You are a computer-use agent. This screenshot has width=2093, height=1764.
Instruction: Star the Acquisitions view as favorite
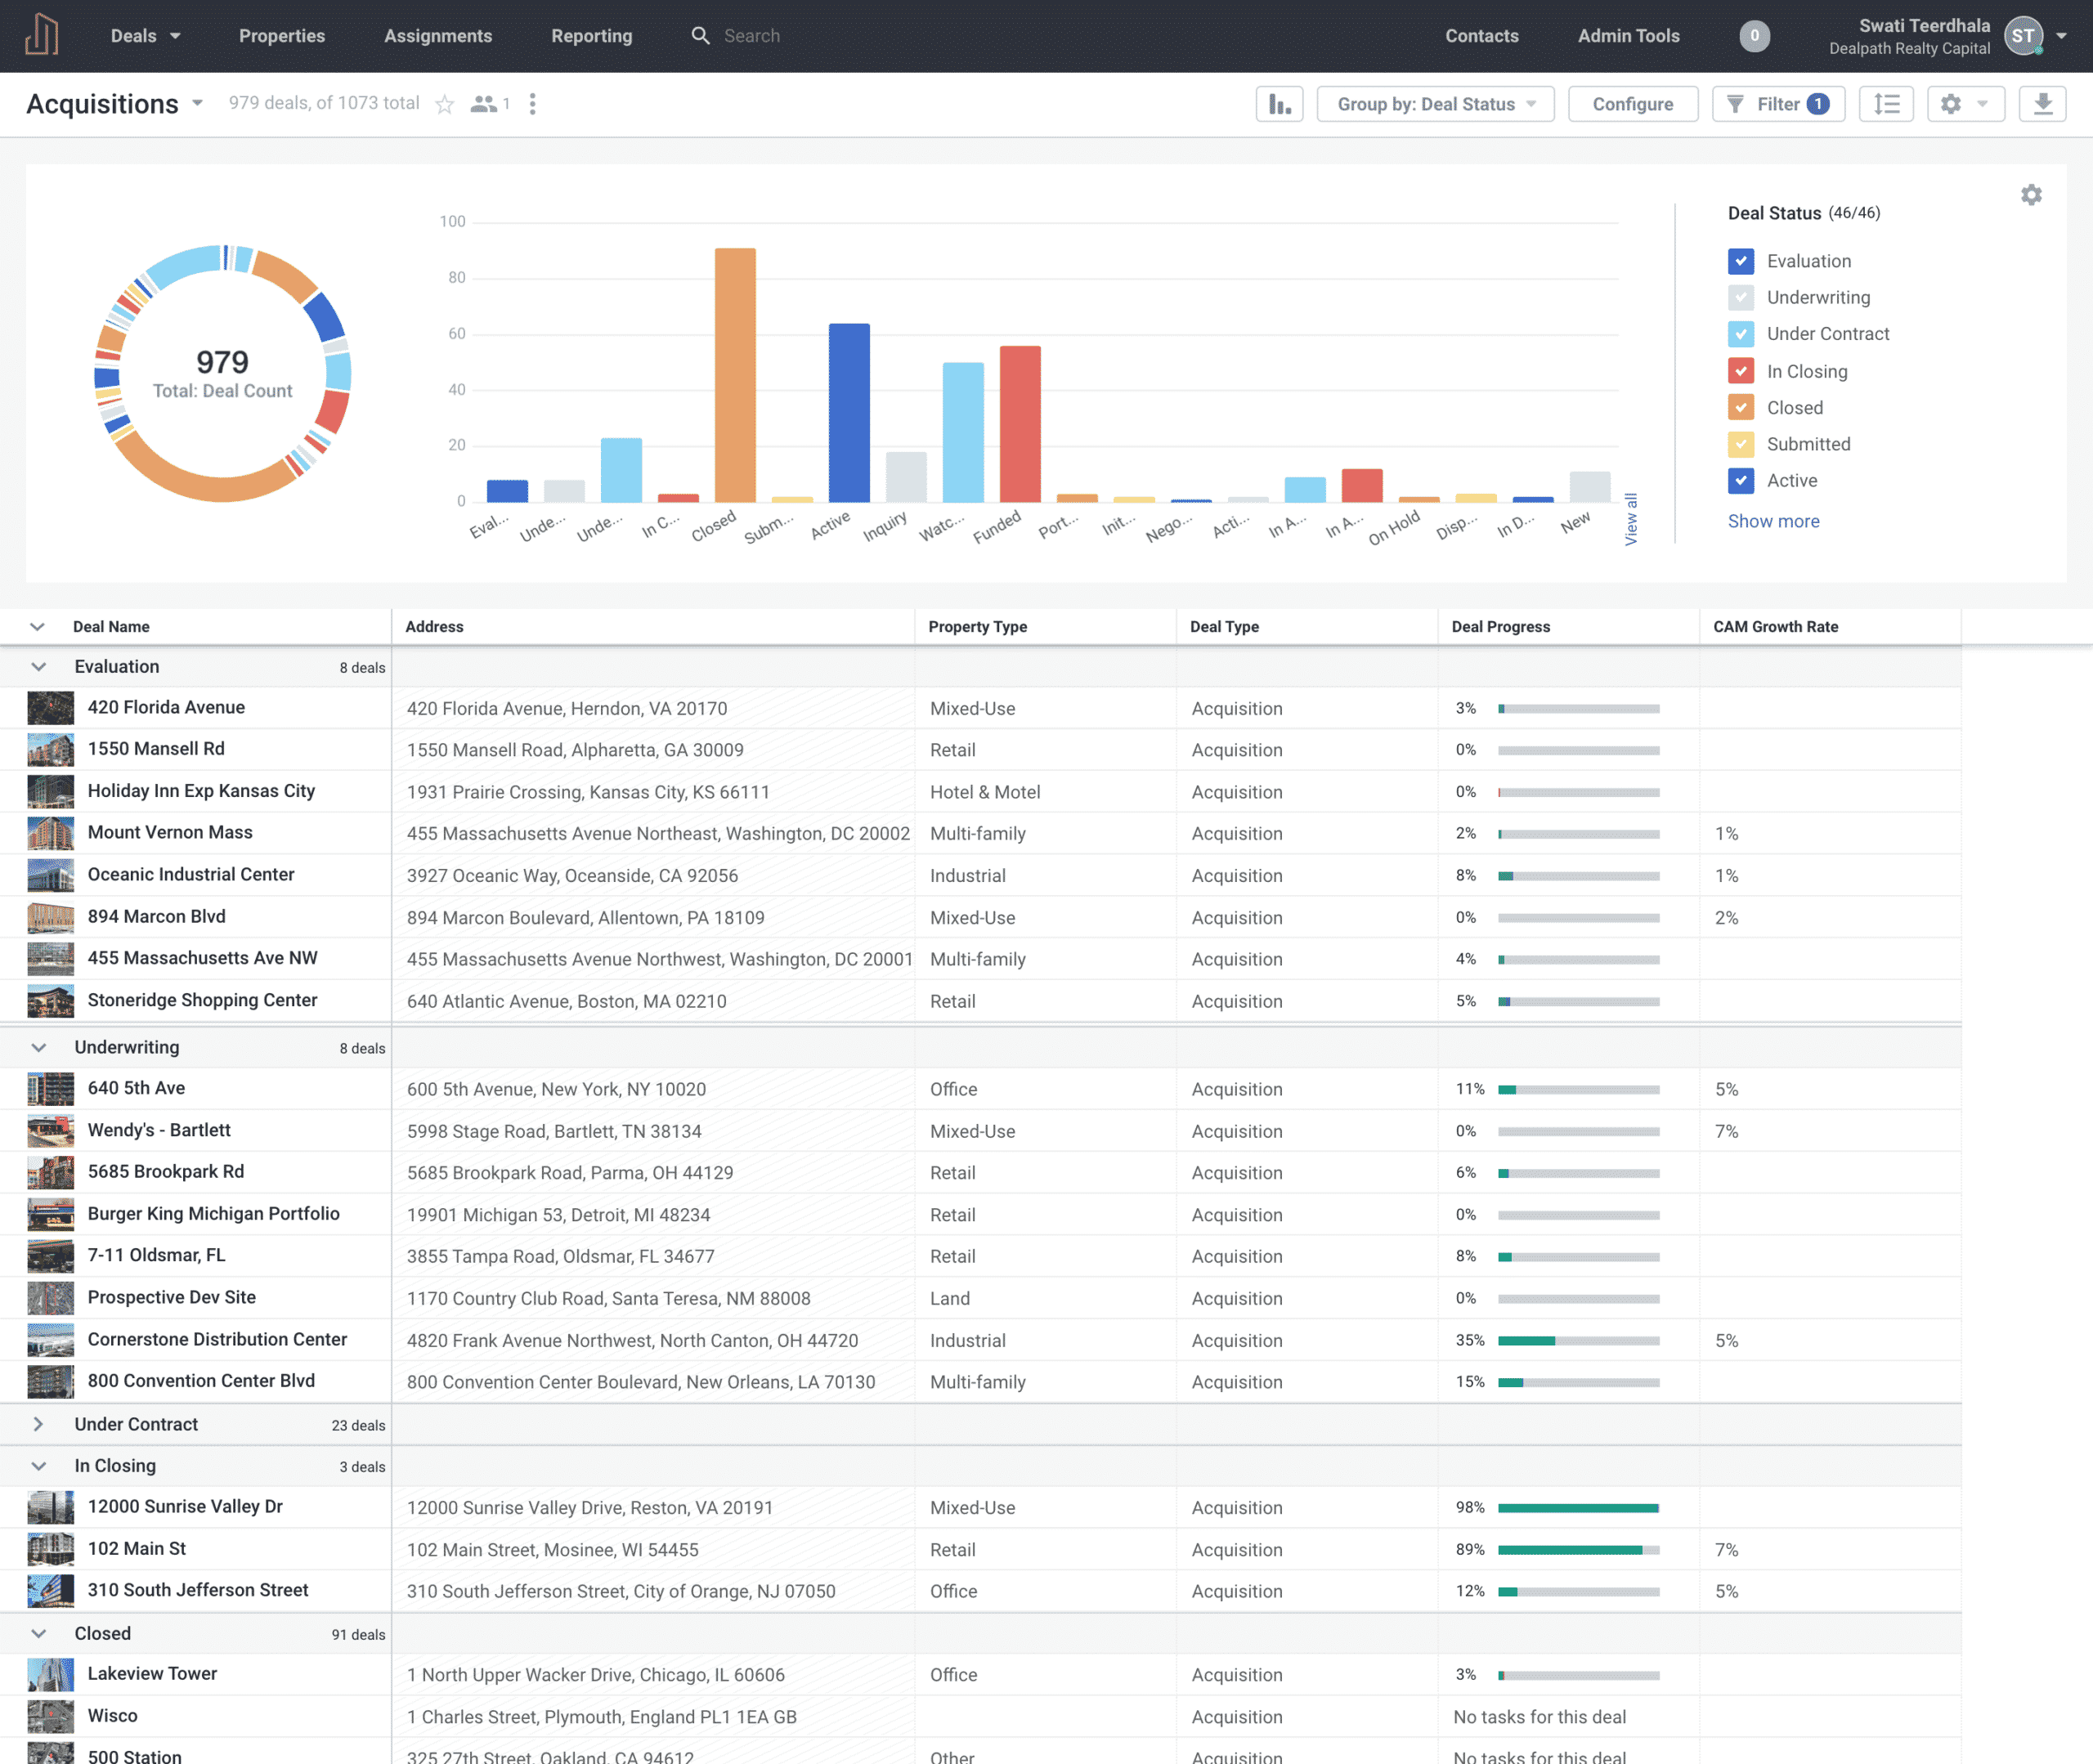click(445, 103)
